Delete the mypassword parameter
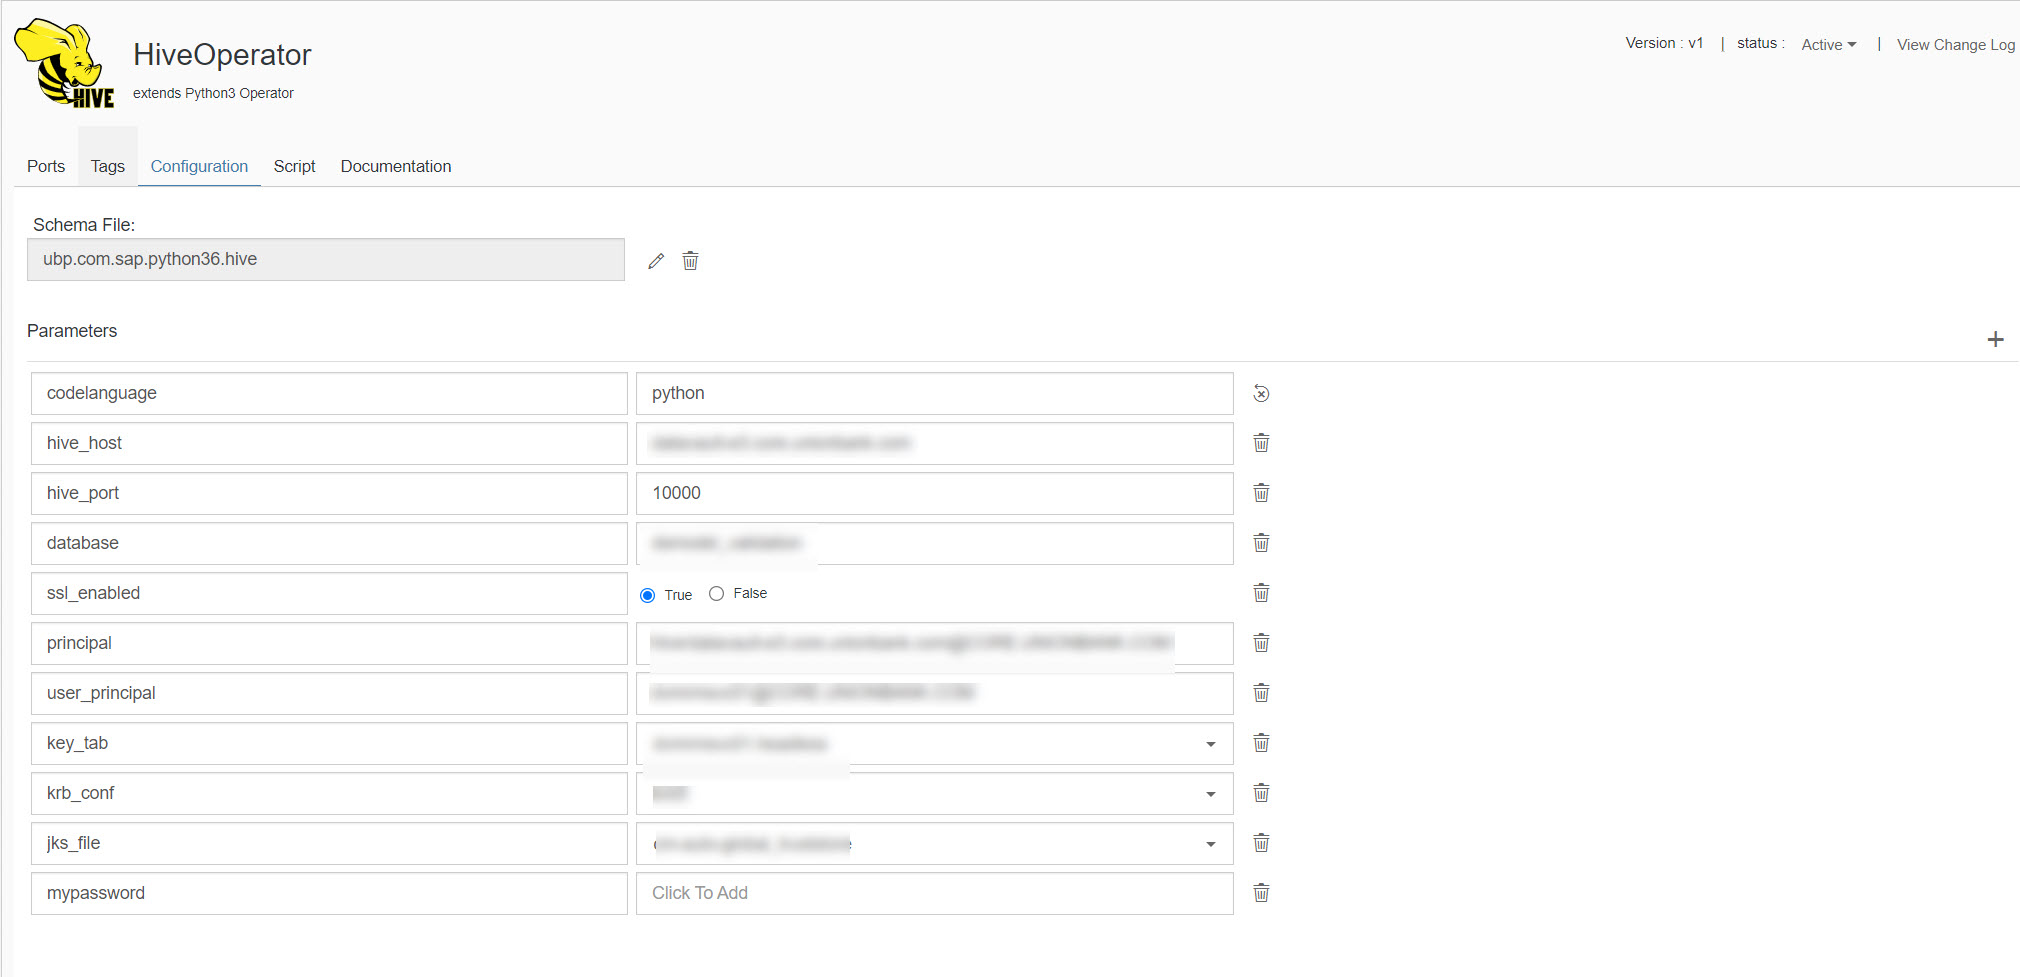The height and width of the screenshot is (977, 2020). [x=1261, y=893]
